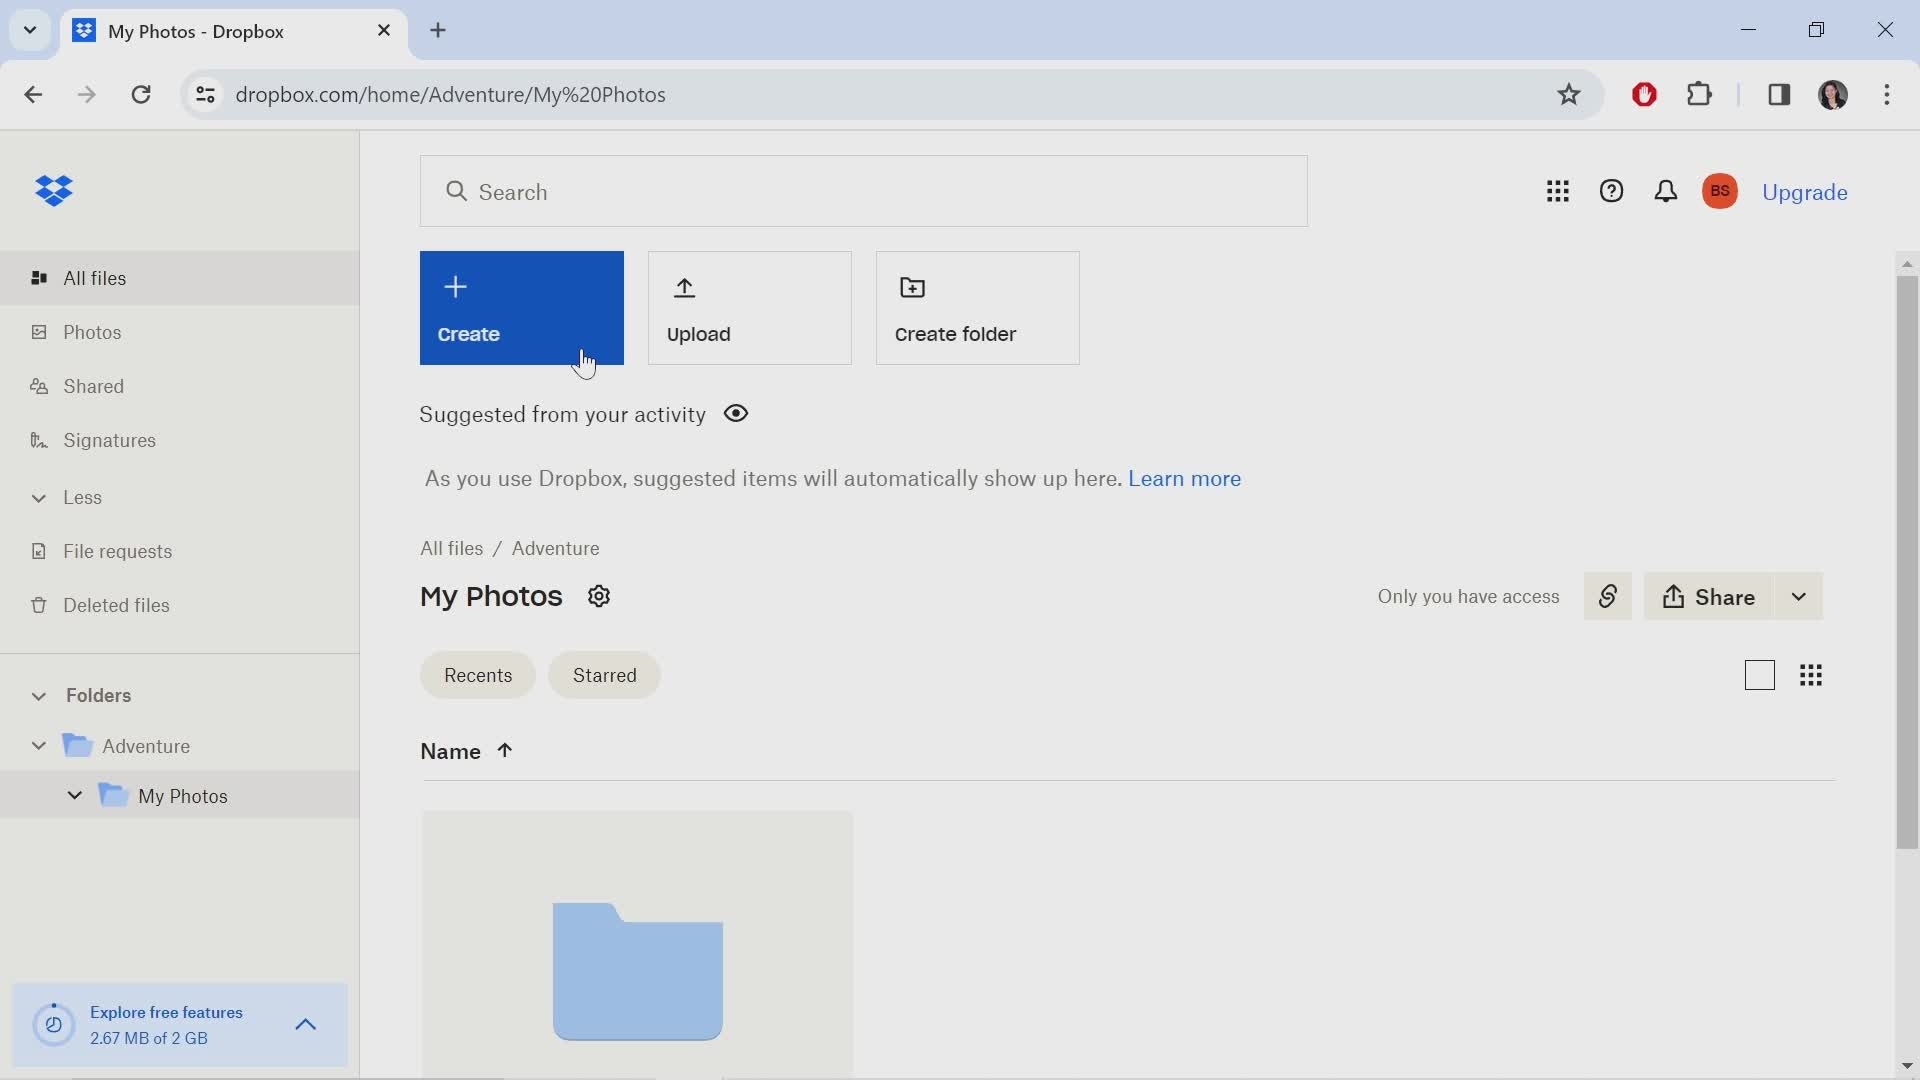Click the Upload button
The image size is (1920, 1080).
746,306
